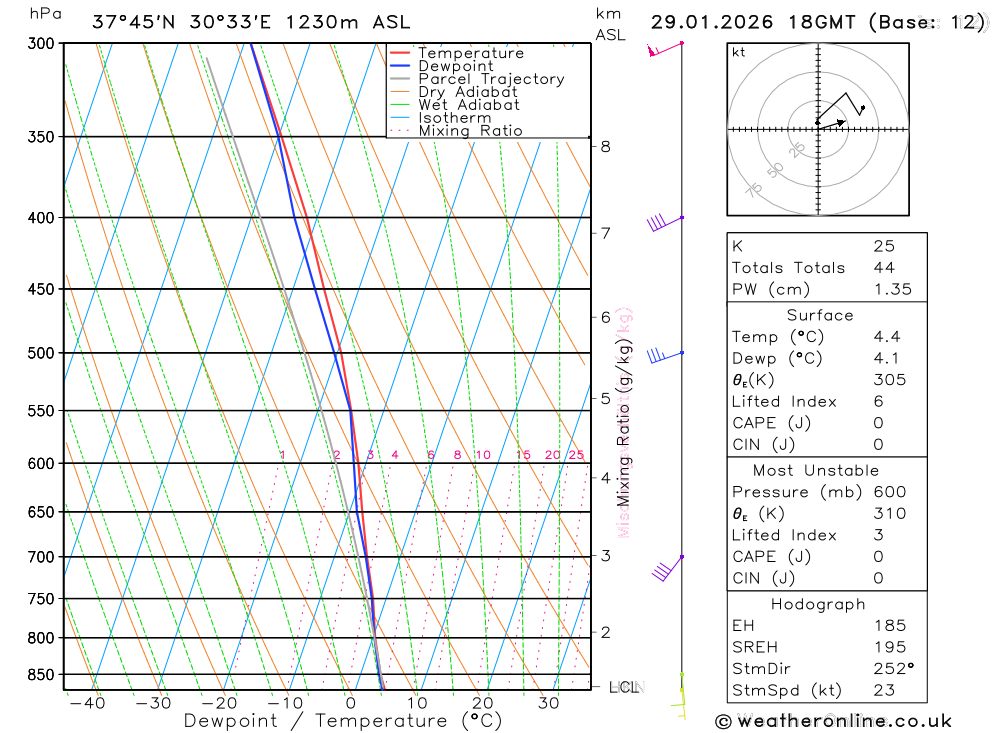Screen dimensions: 1000x733
Task: Click the coordinates title '37°45'N 30°33'E 1230m ASL'
Action: click(x=251, y=22)
